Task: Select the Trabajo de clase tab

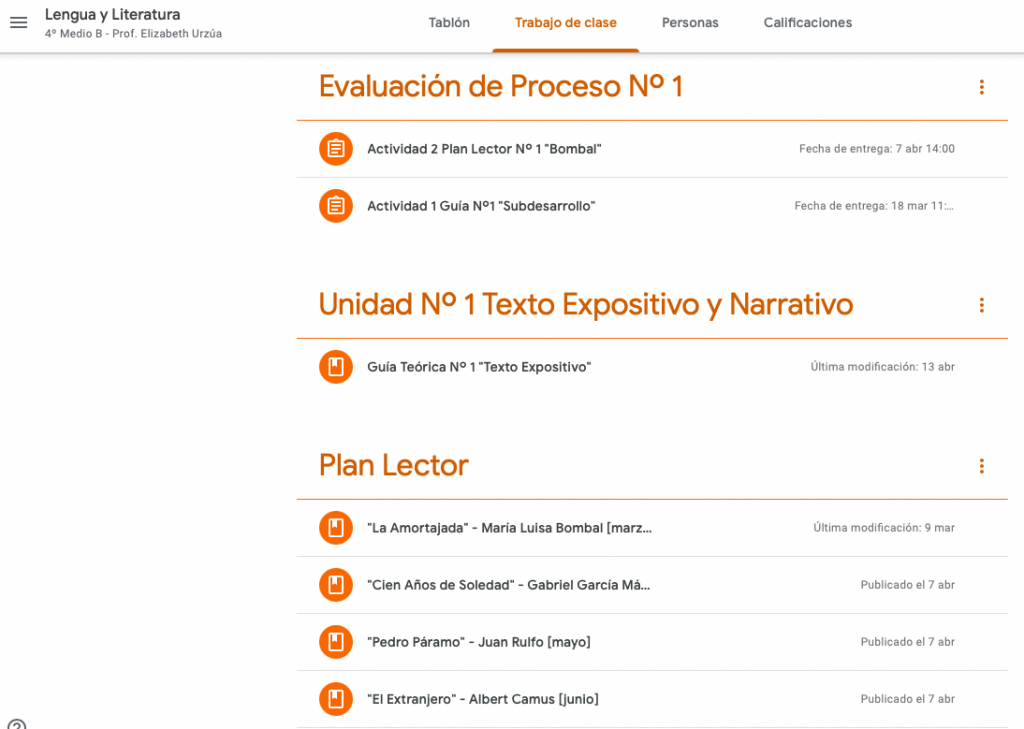Action: (x=565, y=23)
